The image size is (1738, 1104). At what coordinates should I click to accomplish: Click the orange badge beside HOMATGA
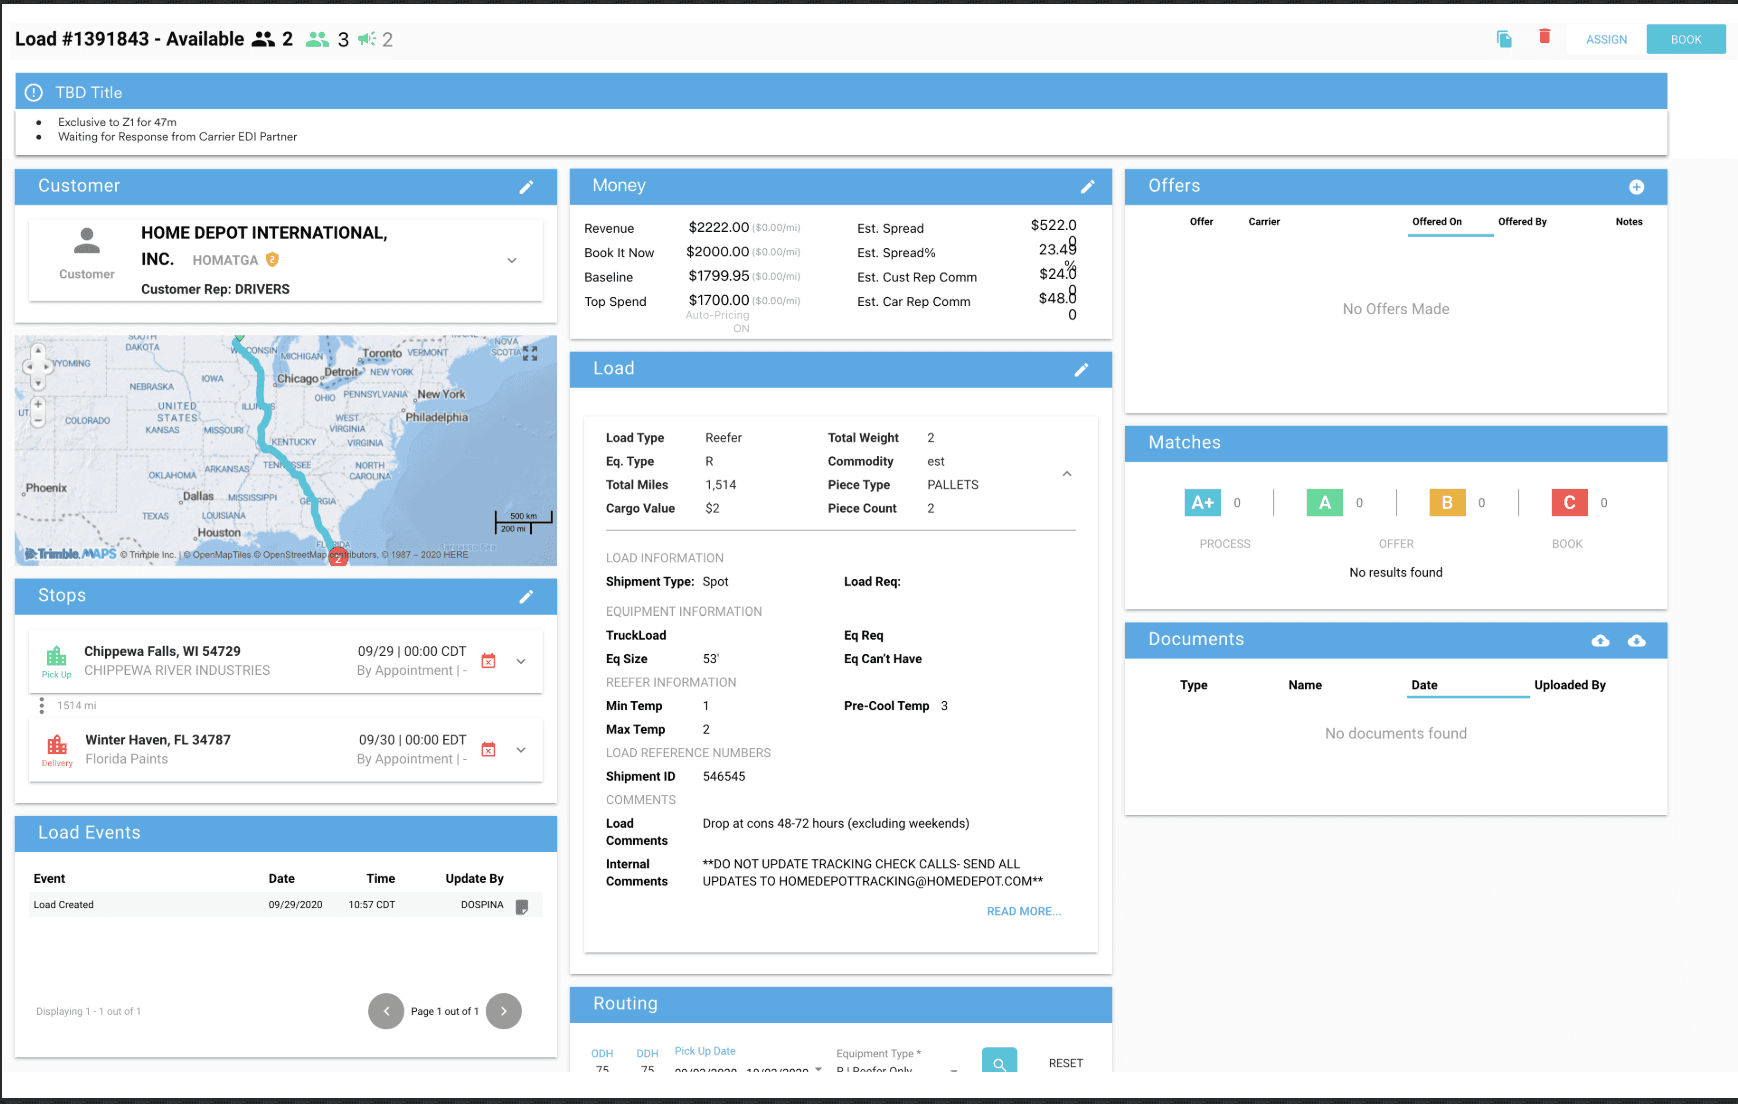(272, 259)
